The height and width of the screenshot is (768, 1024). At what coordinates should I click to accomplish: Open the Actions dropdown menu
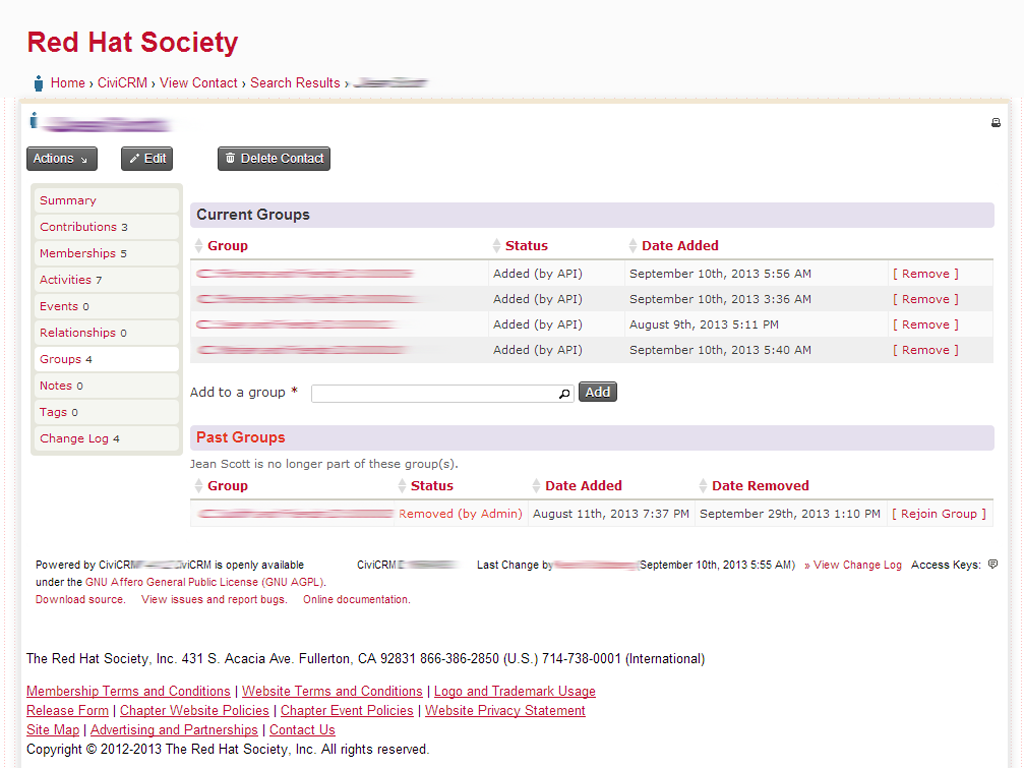tap(61, 158)
